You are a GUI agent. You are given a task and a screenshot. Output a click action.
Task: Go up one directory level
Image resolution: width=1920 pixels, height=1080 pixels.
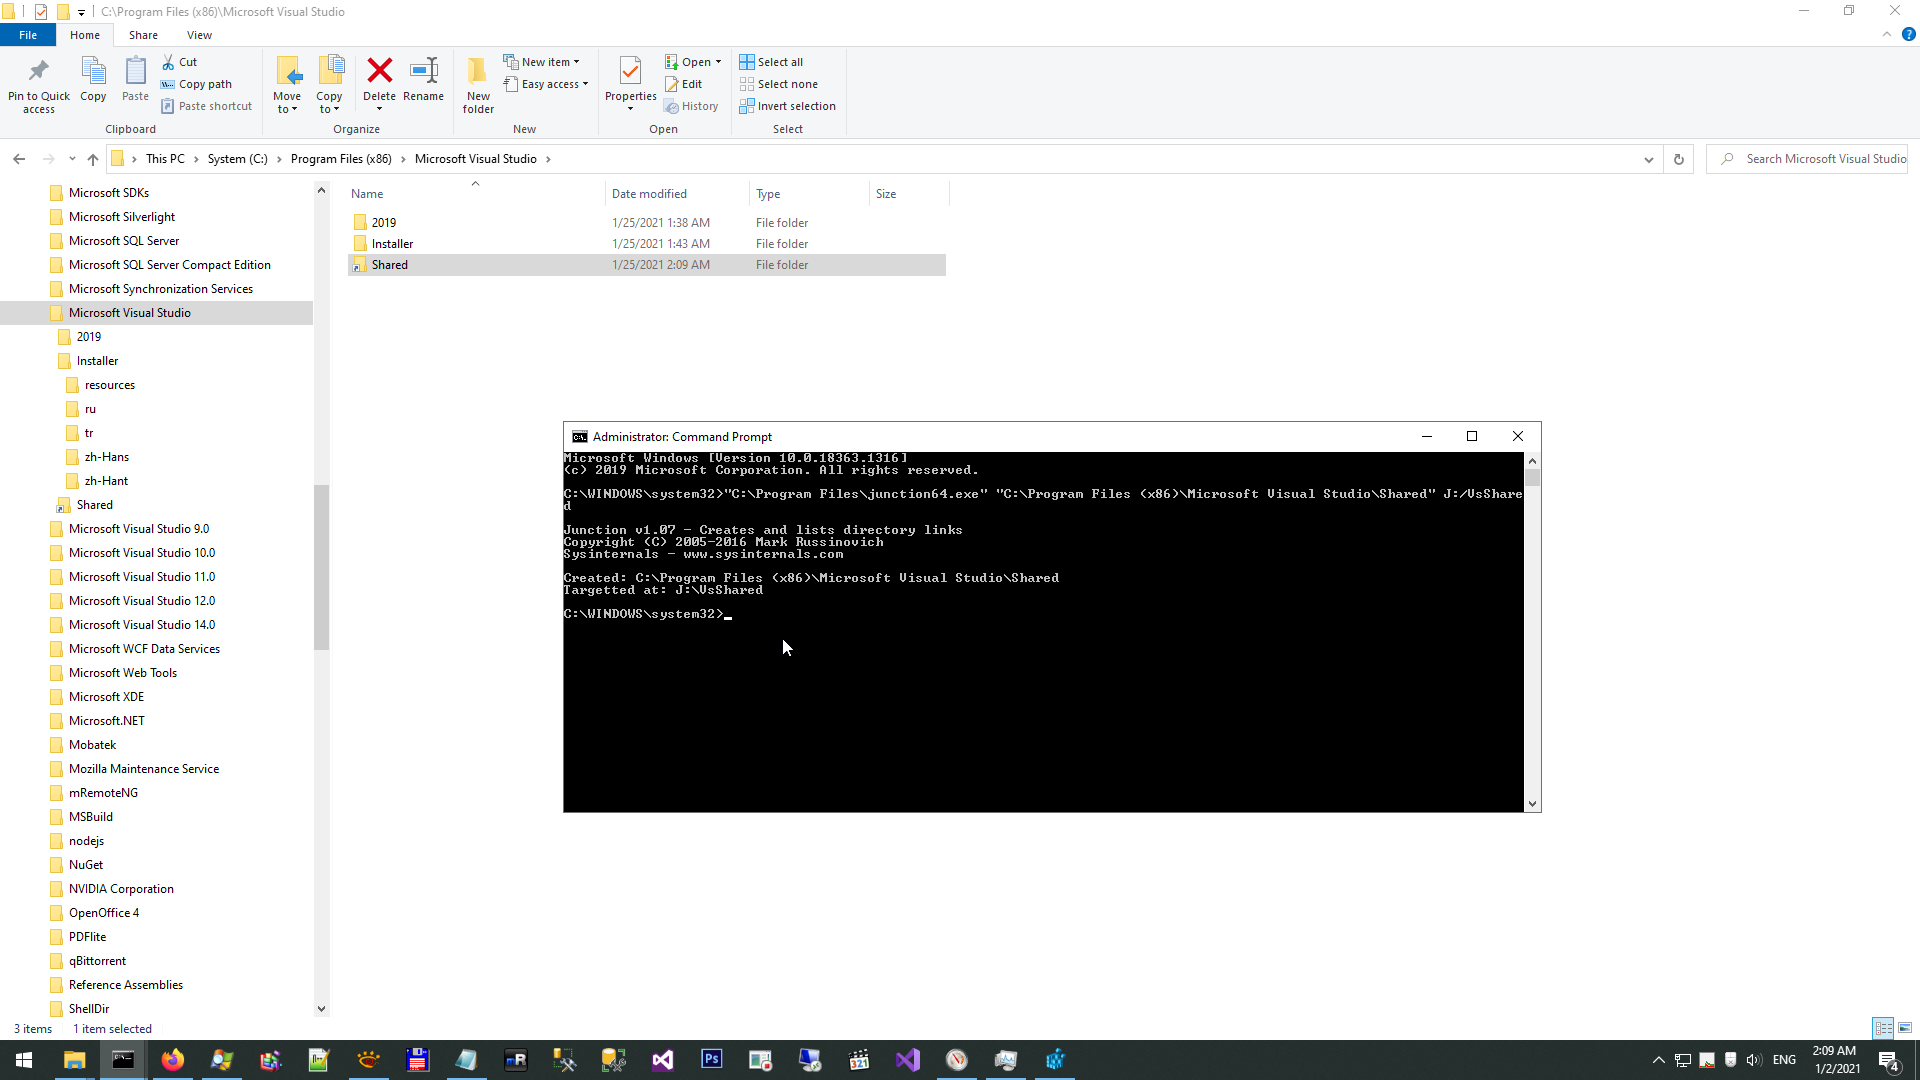tap(93, 159)
